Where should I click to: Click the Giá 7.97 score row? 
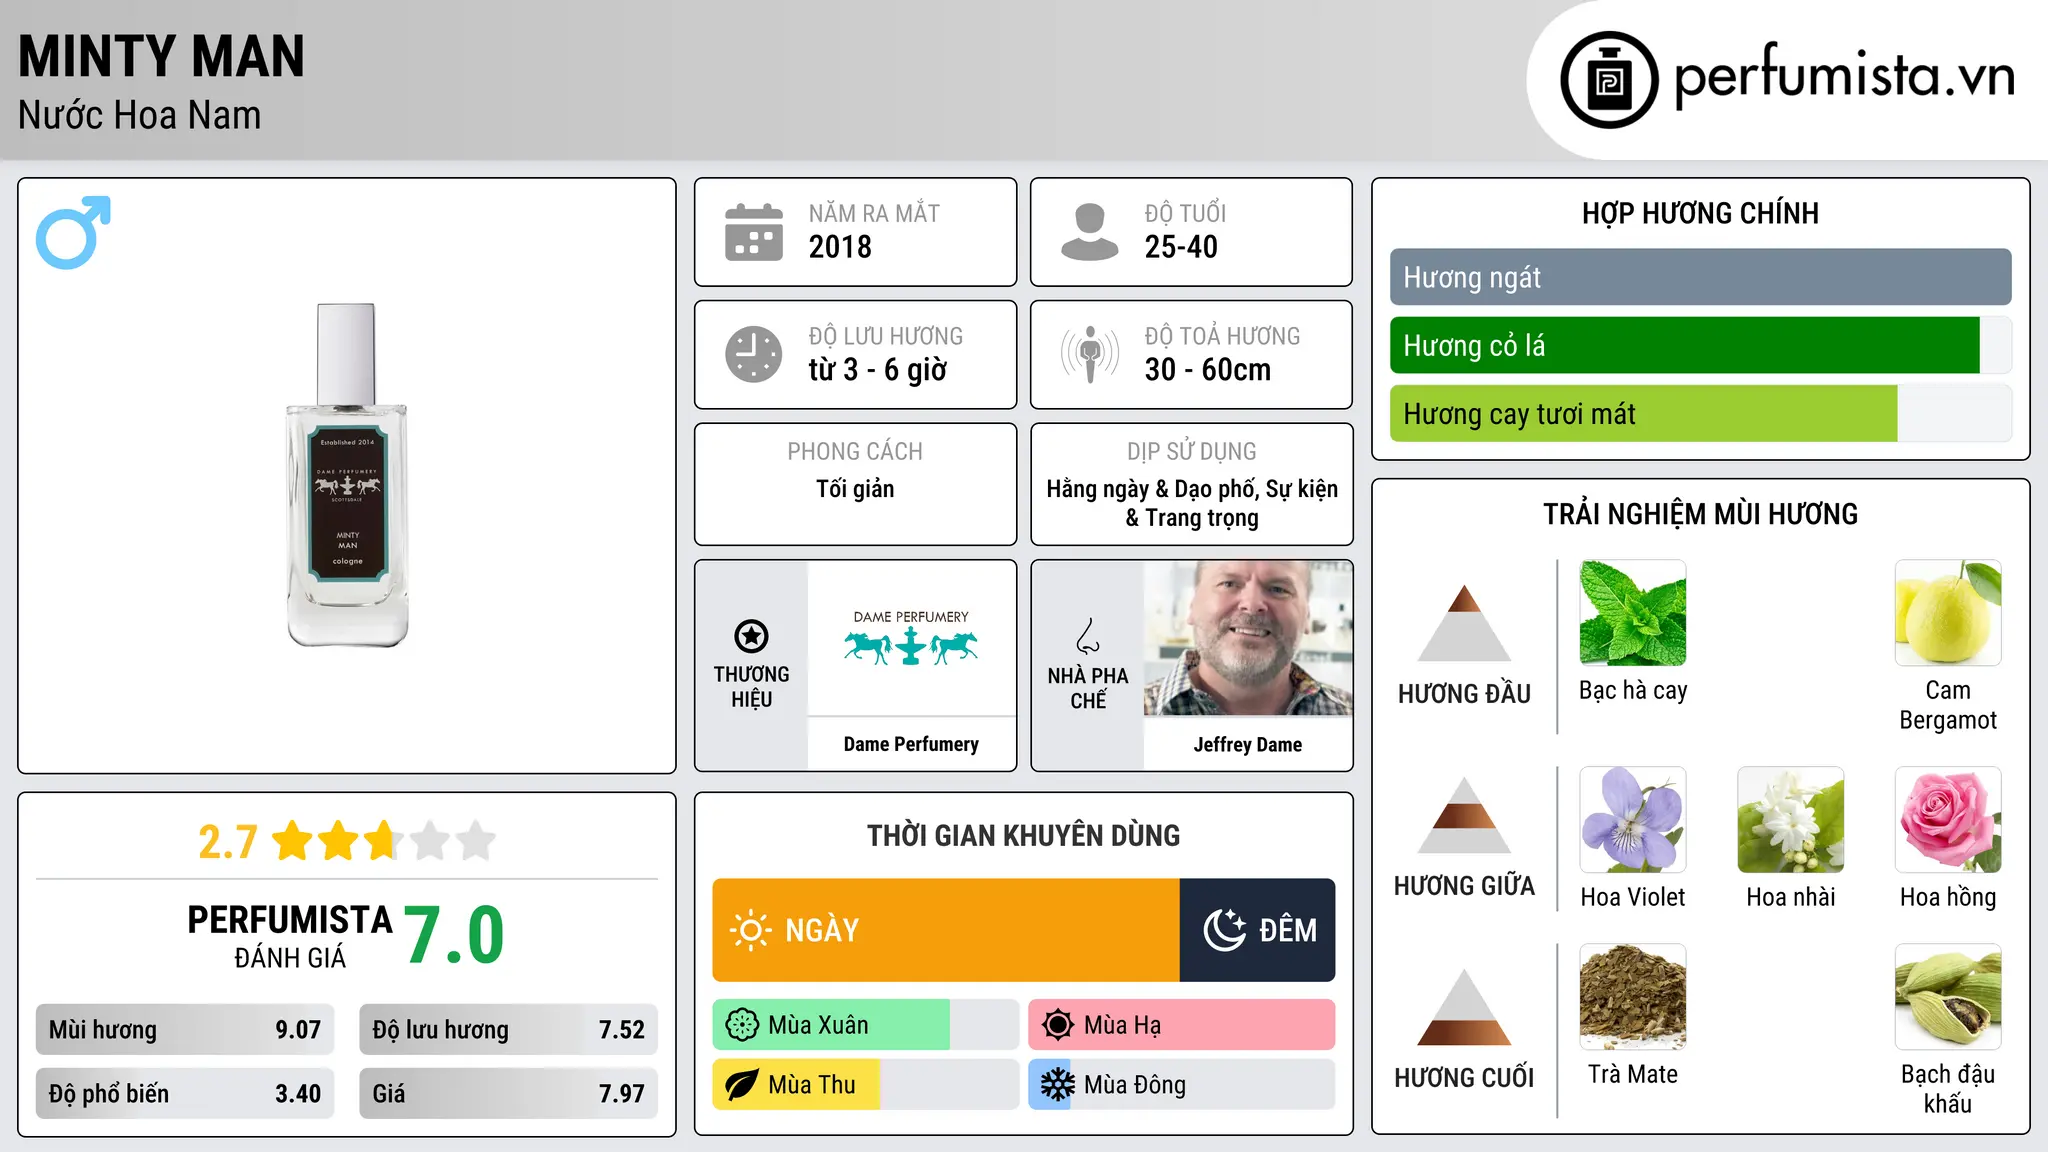[509, 1094]
